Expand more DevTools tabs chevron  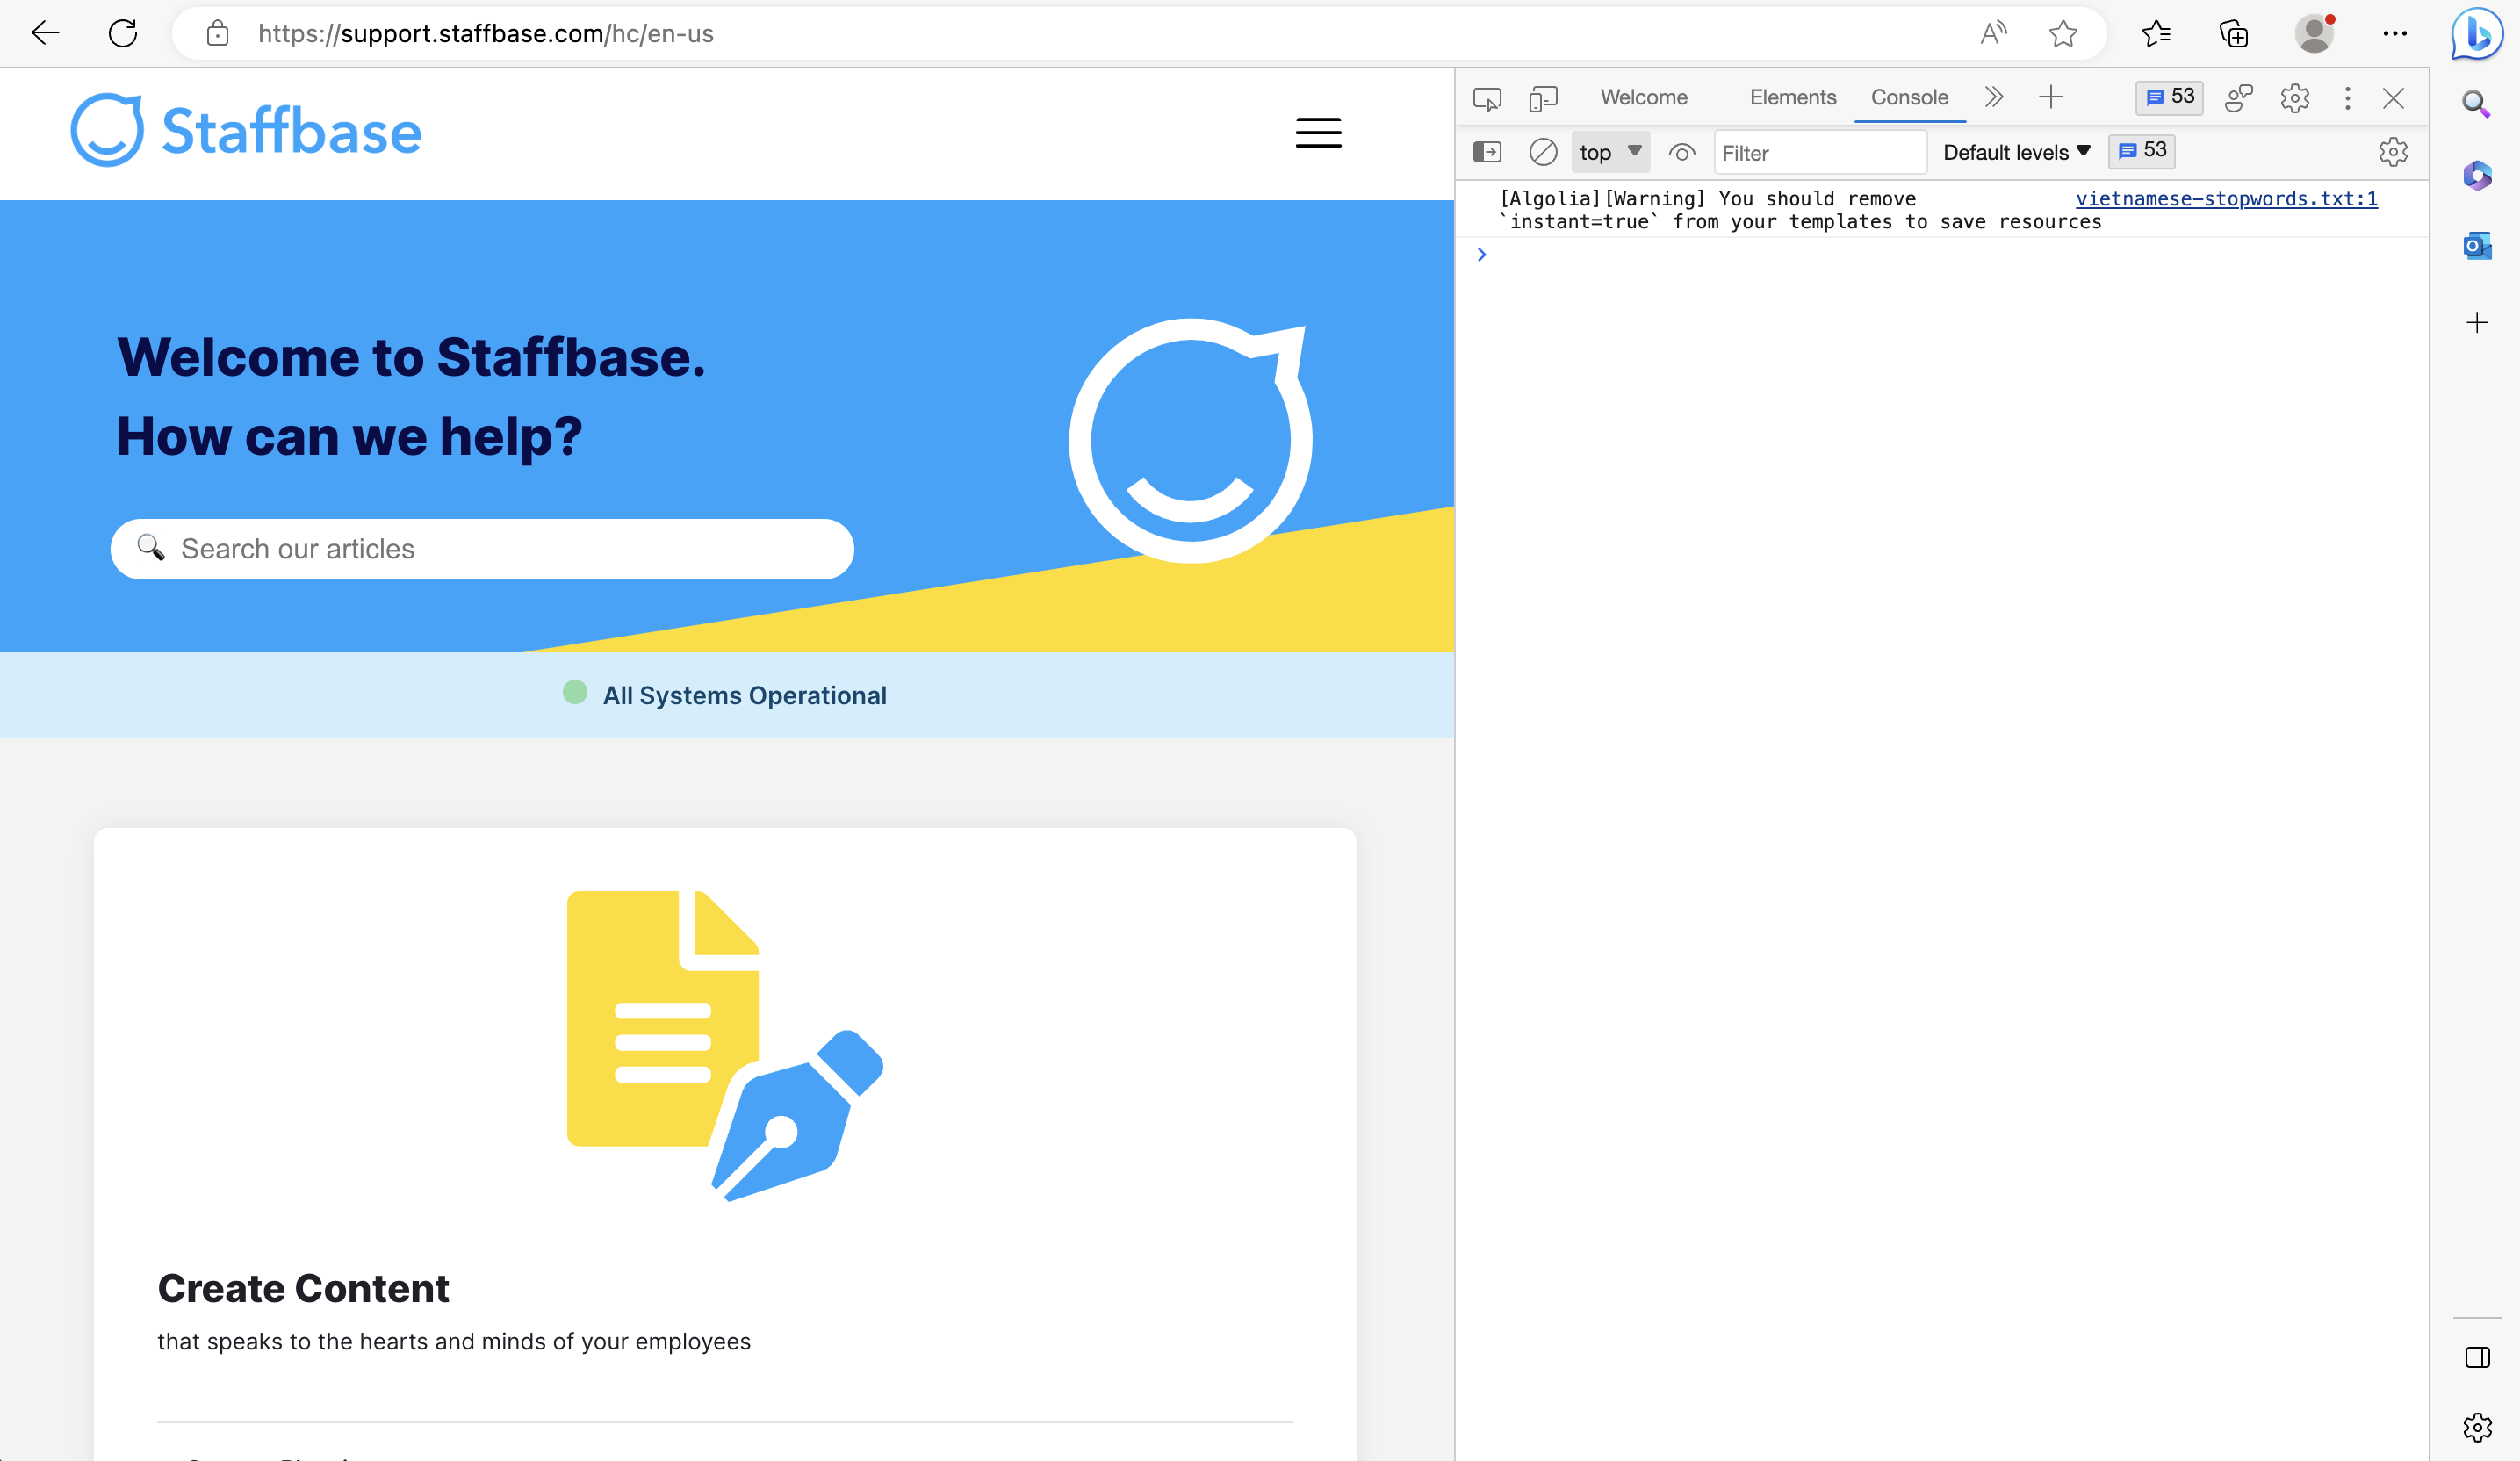1994,97
